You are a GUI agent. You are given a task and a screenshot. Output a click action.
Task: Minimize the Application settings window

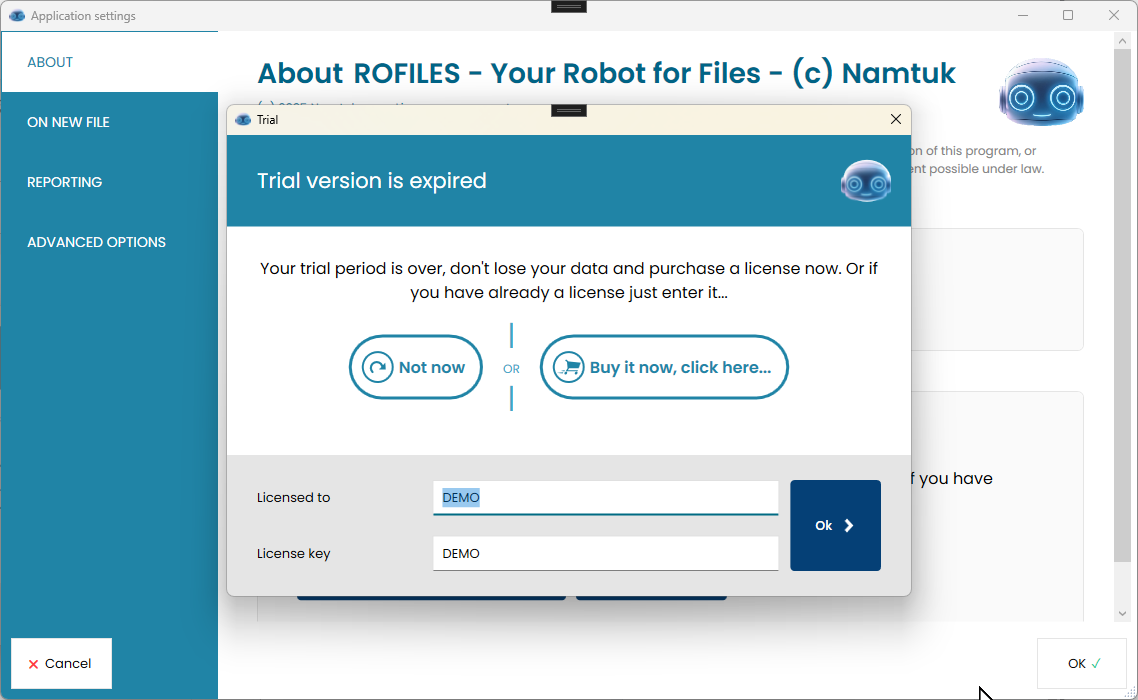[1023, 15]
